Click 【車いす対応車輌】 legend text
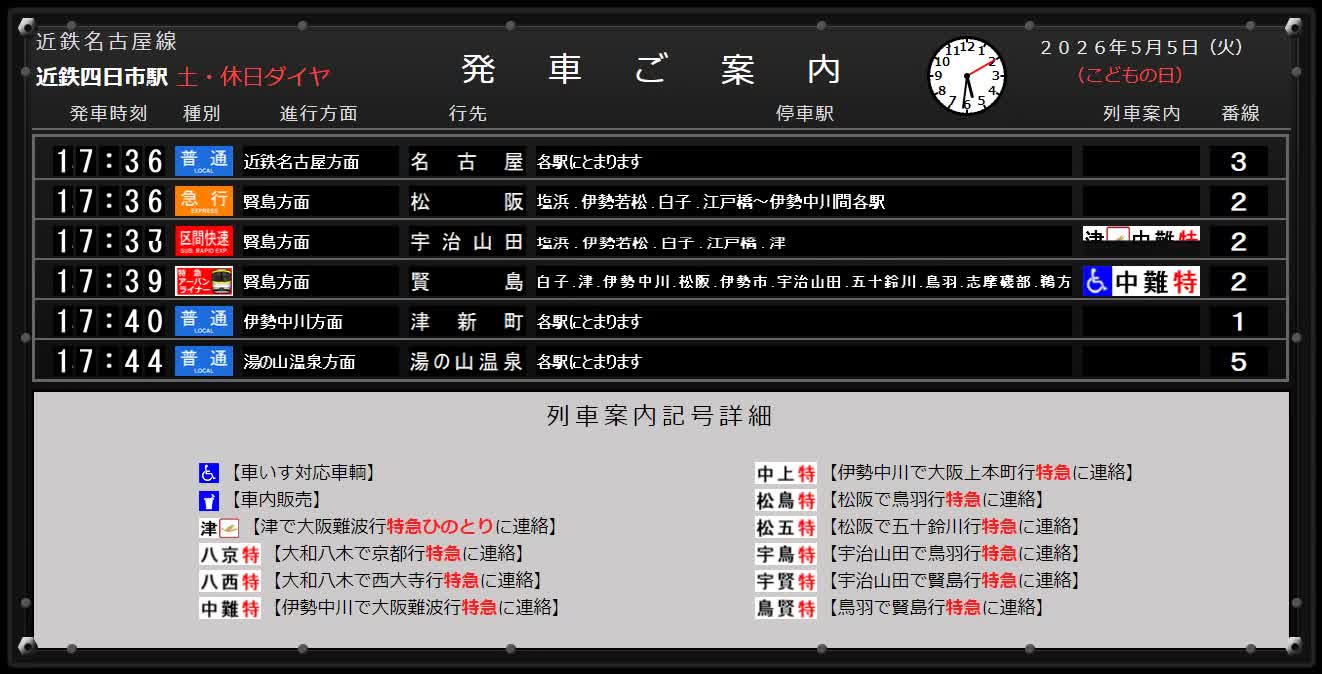The height and width of the screenshot is (674, 1322). pyautogui.click(x=304, y=473)
